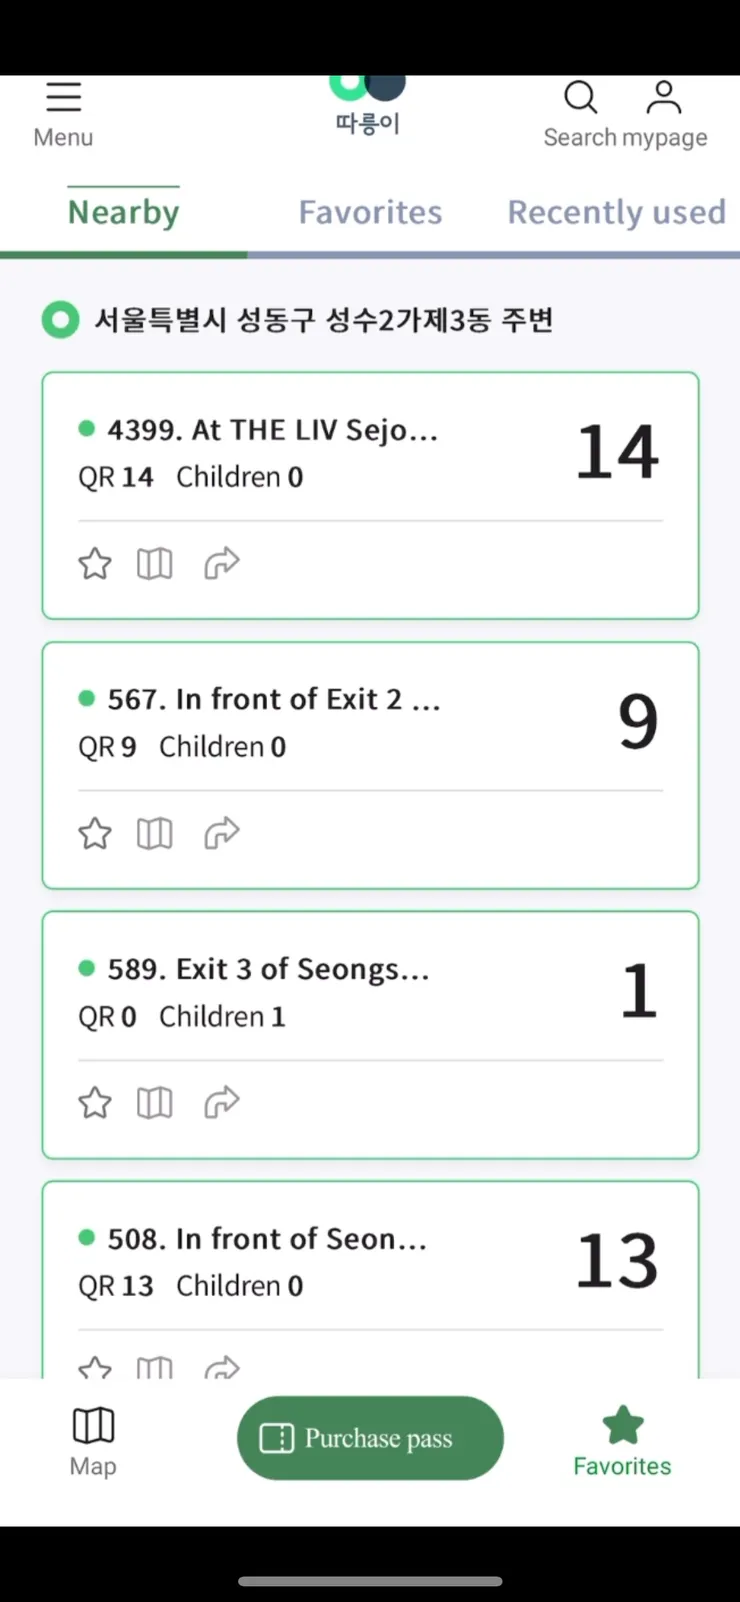Select the Recently used tab
740x1602 pixels.
[616, 212]
